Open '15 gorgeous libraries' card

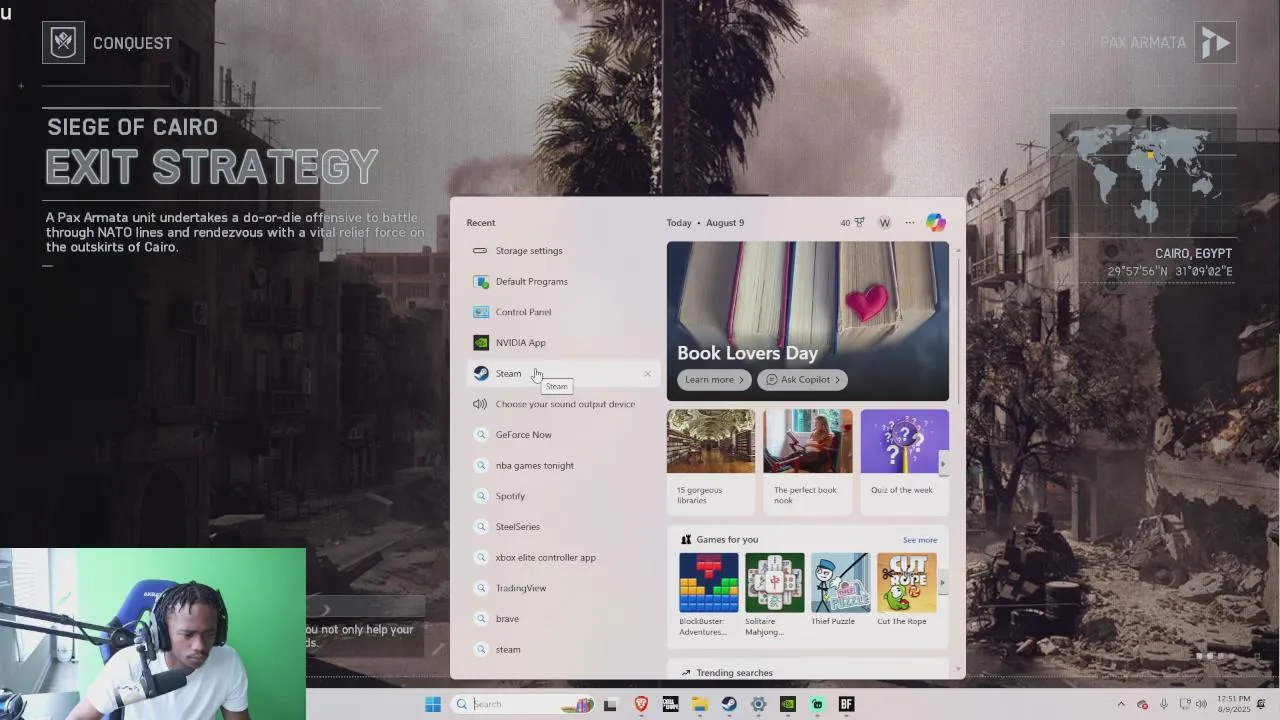[711, 460]
